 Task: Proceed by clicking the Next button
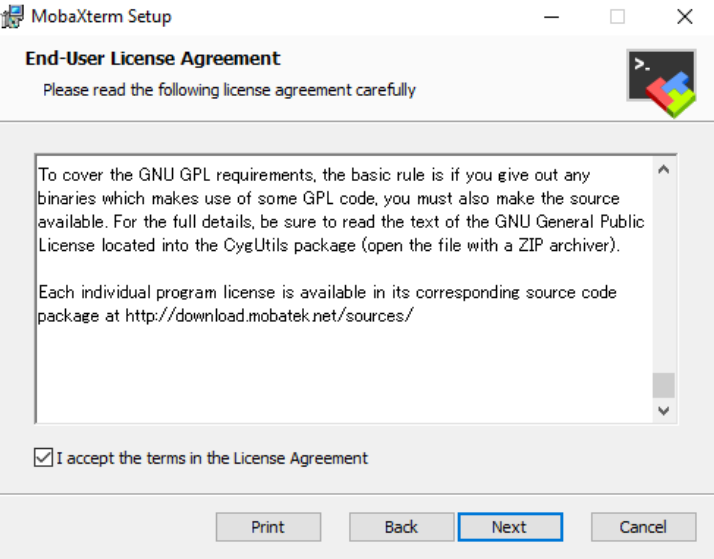tap(509, 527)
